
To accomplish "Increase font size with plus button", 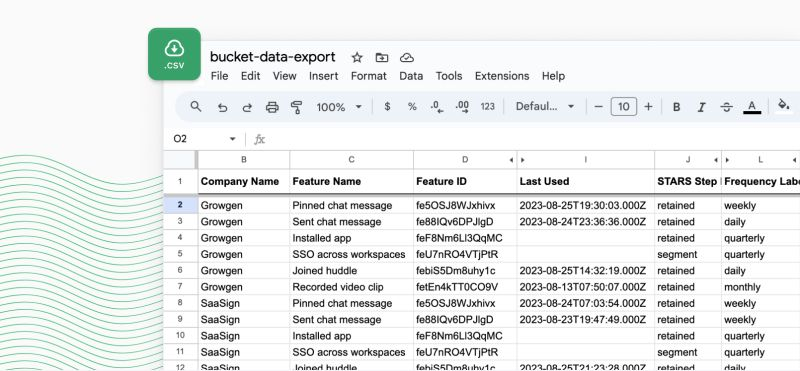I will click(x=648, y=107).
